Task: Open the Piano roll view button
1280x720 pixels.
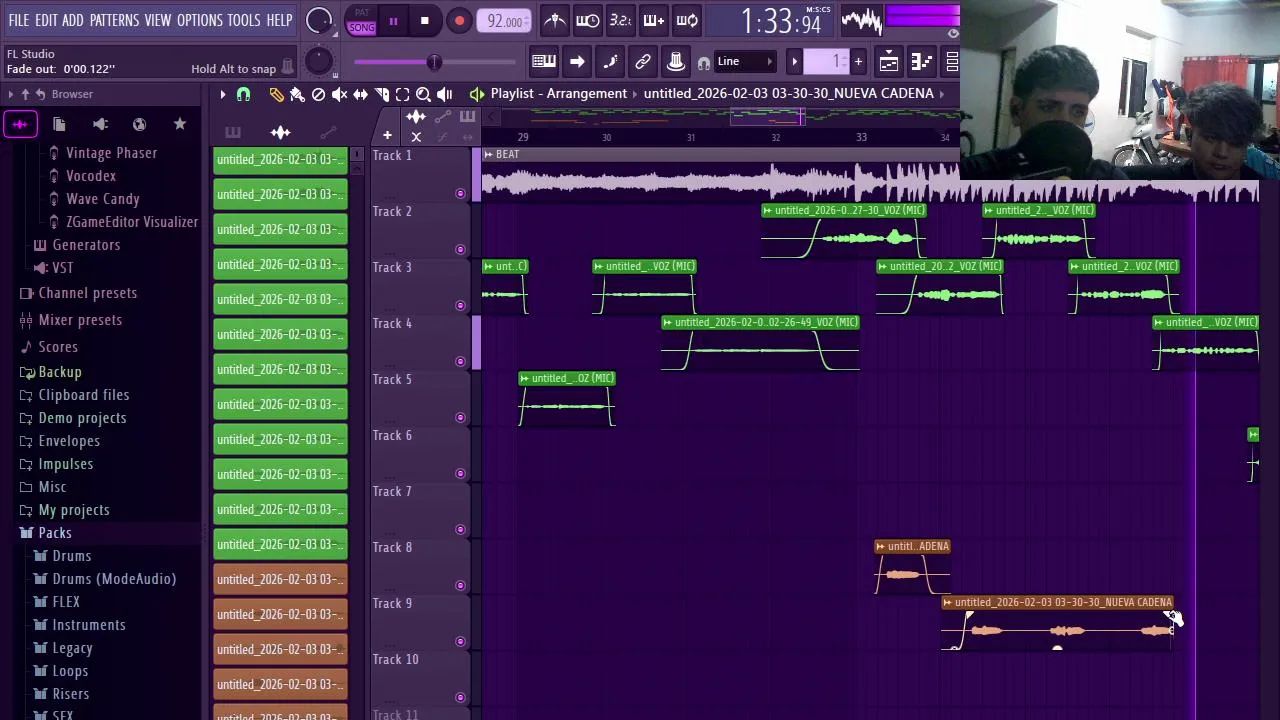Action: (x=921, y=62)
